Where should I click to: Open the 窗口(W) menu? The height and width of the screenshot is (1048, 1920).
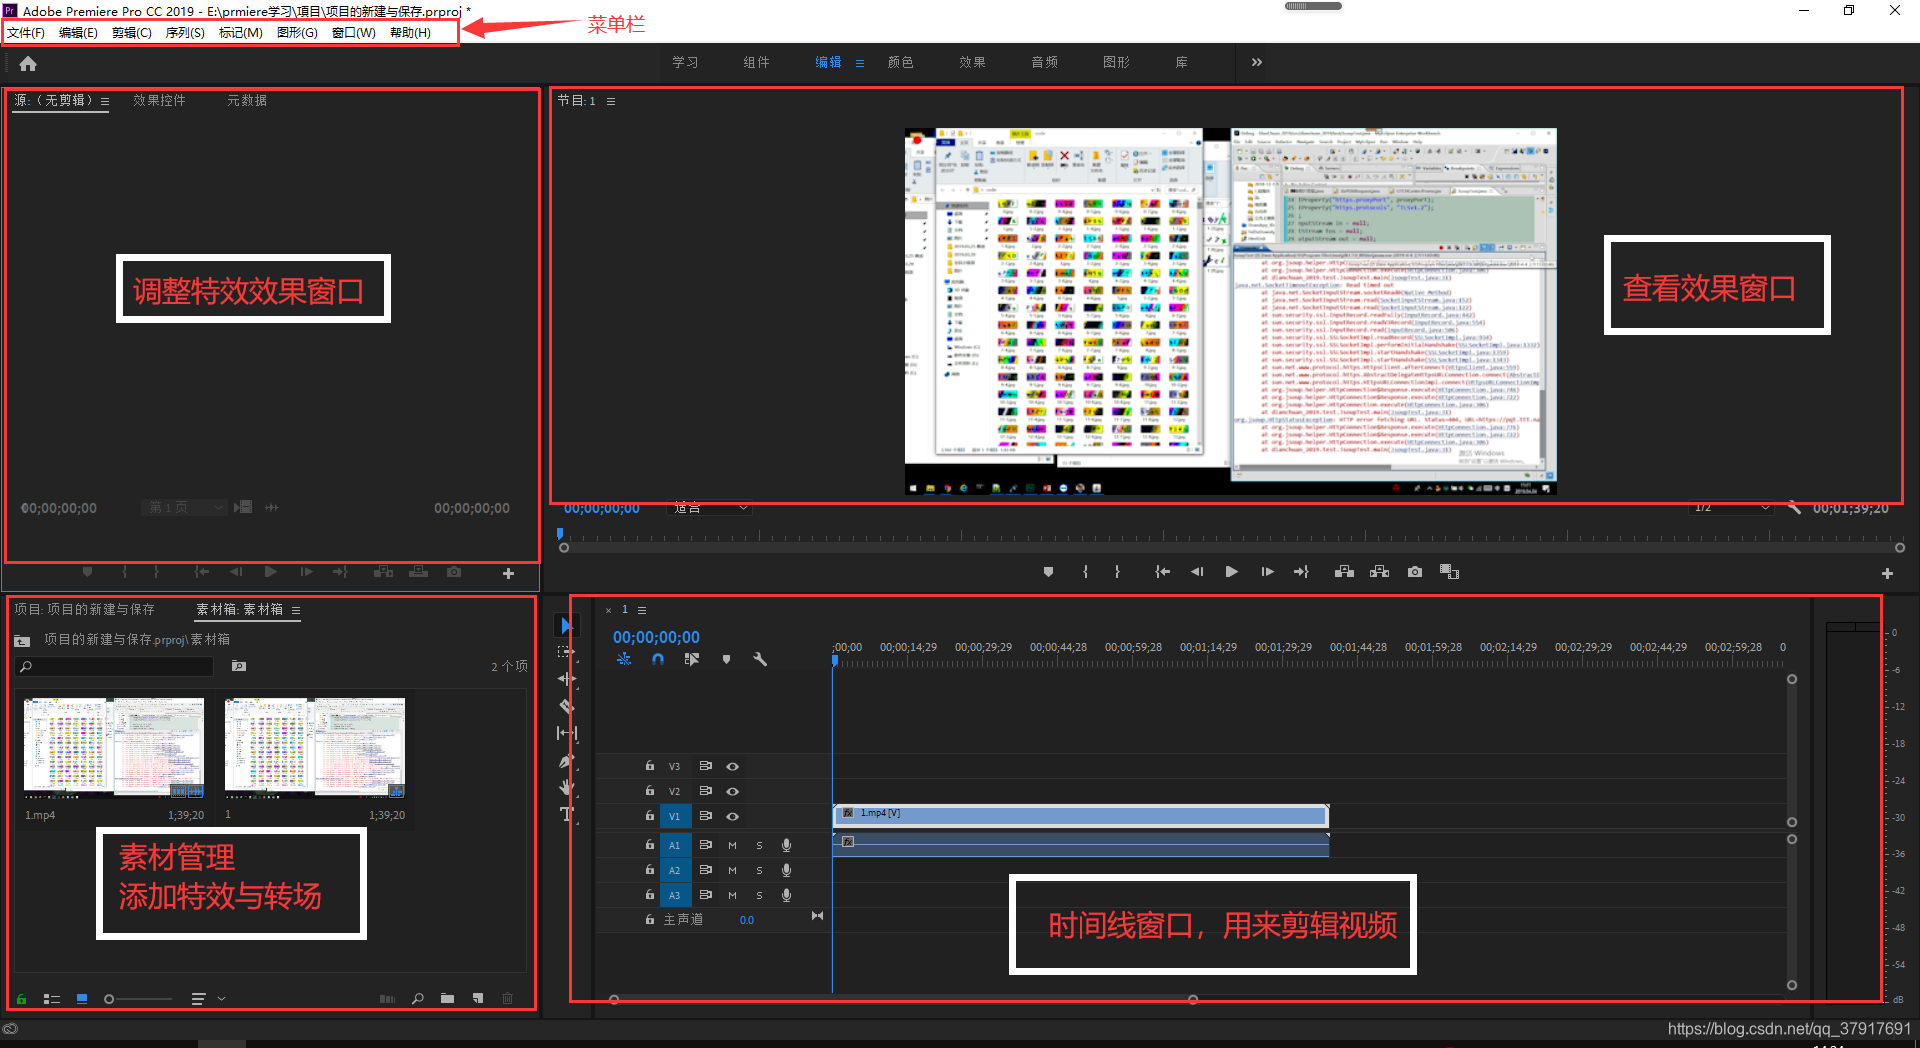pyautogui.click(x=353, y=33)
